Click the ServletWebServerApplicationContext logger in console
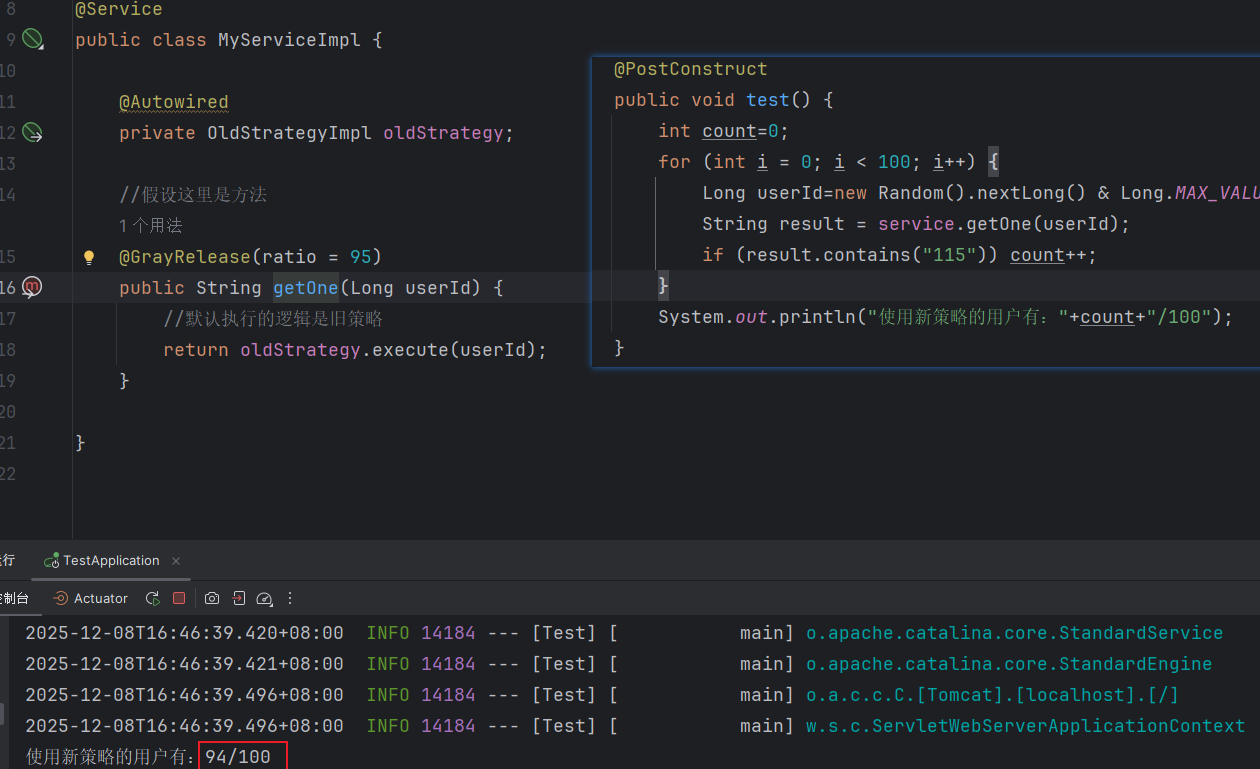The width and height of the screenshot is (1260, 769). click(1025, 726)
